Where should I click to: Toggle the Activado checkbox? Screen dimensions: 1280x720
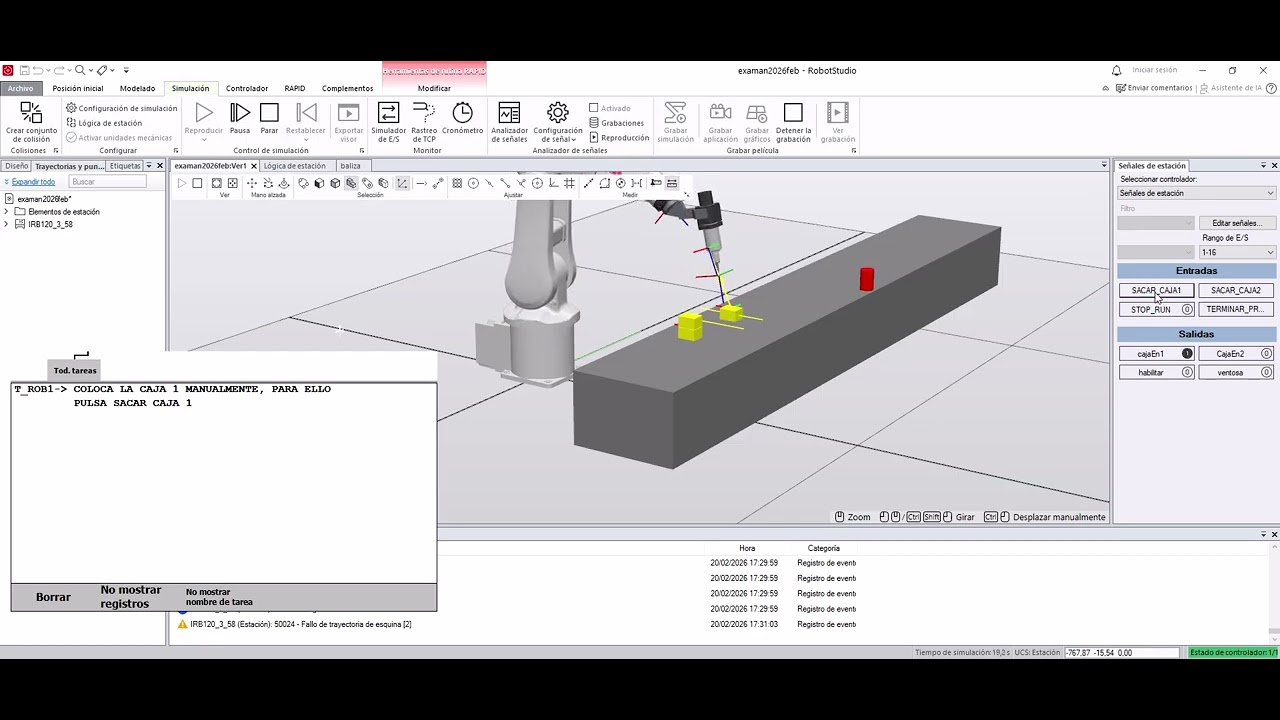pyautogui.click(x=594, y=108)
